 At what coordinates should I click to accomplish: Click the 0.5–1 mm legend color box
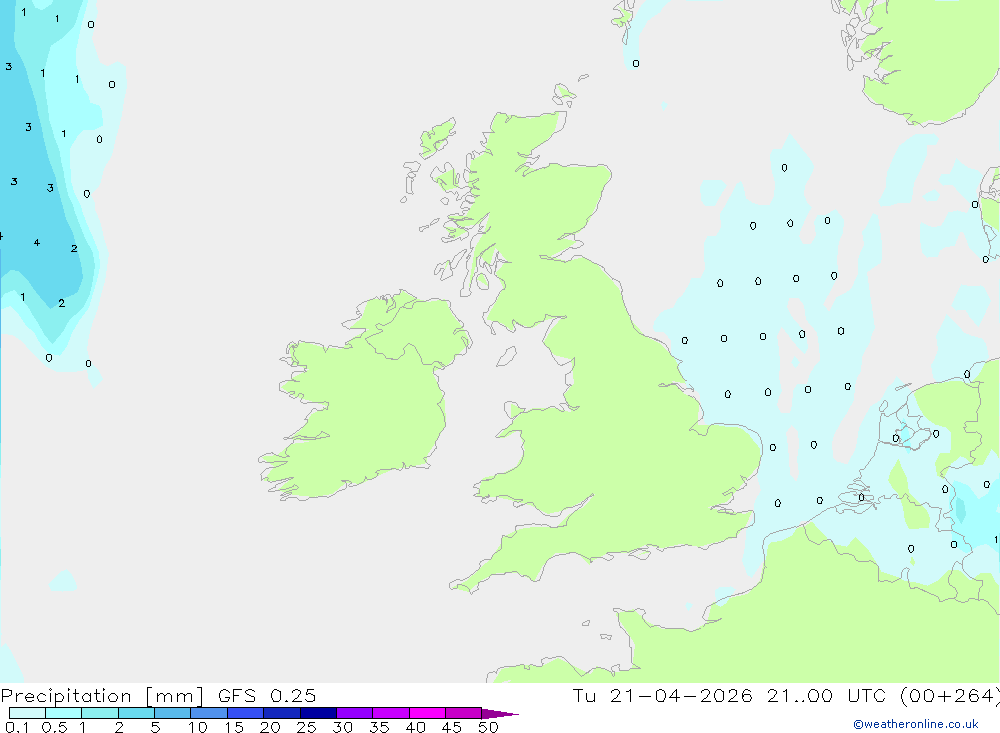pyautogui.click(x=64, y=713)
